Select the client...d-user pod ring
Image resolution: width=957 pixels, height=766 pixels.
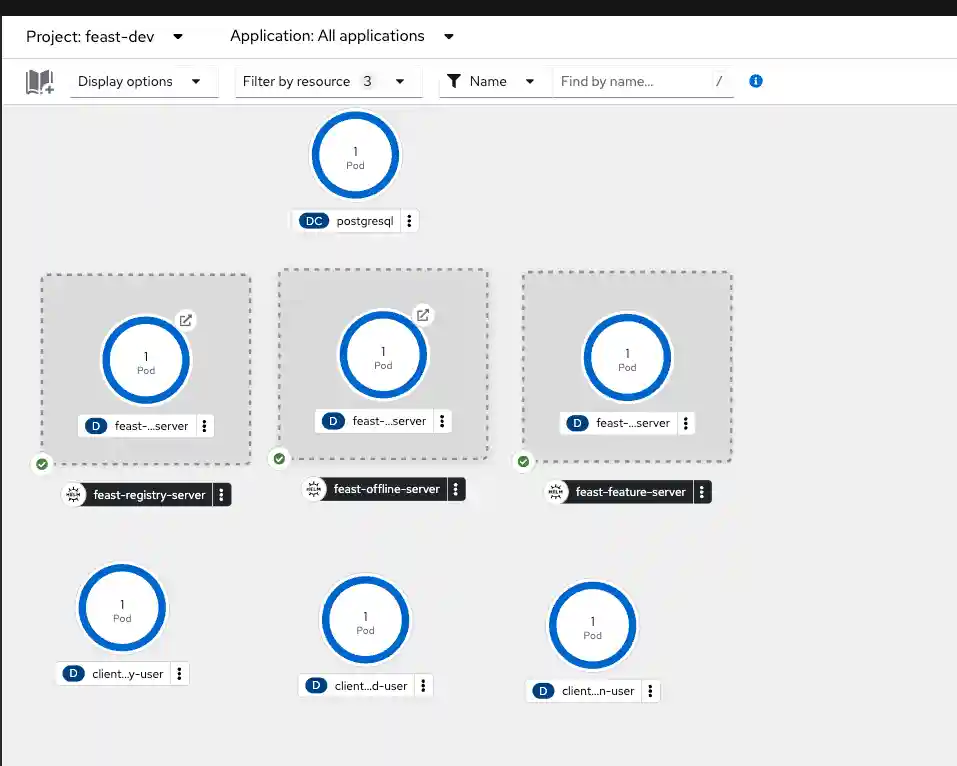pyautogui.click(x=366, y=620)
